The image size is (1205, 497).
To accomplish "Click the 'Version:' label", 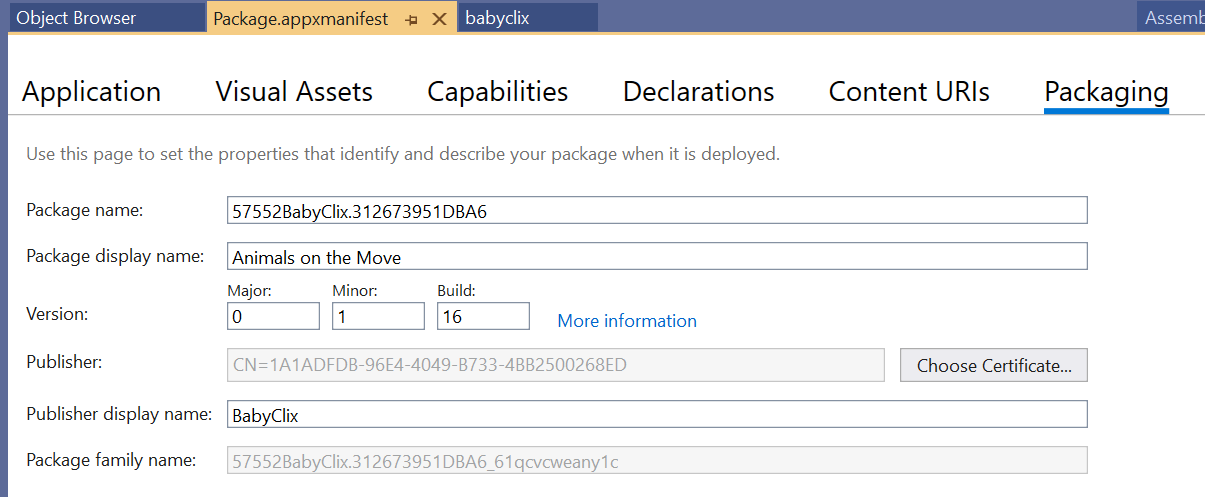I will [x=57, y=314].
